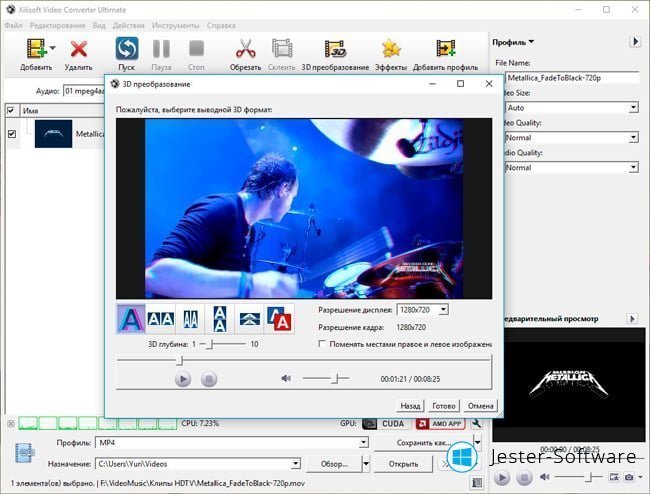Click the profile film icon at bottom left

pyautogui.click(x=25, y=453)
